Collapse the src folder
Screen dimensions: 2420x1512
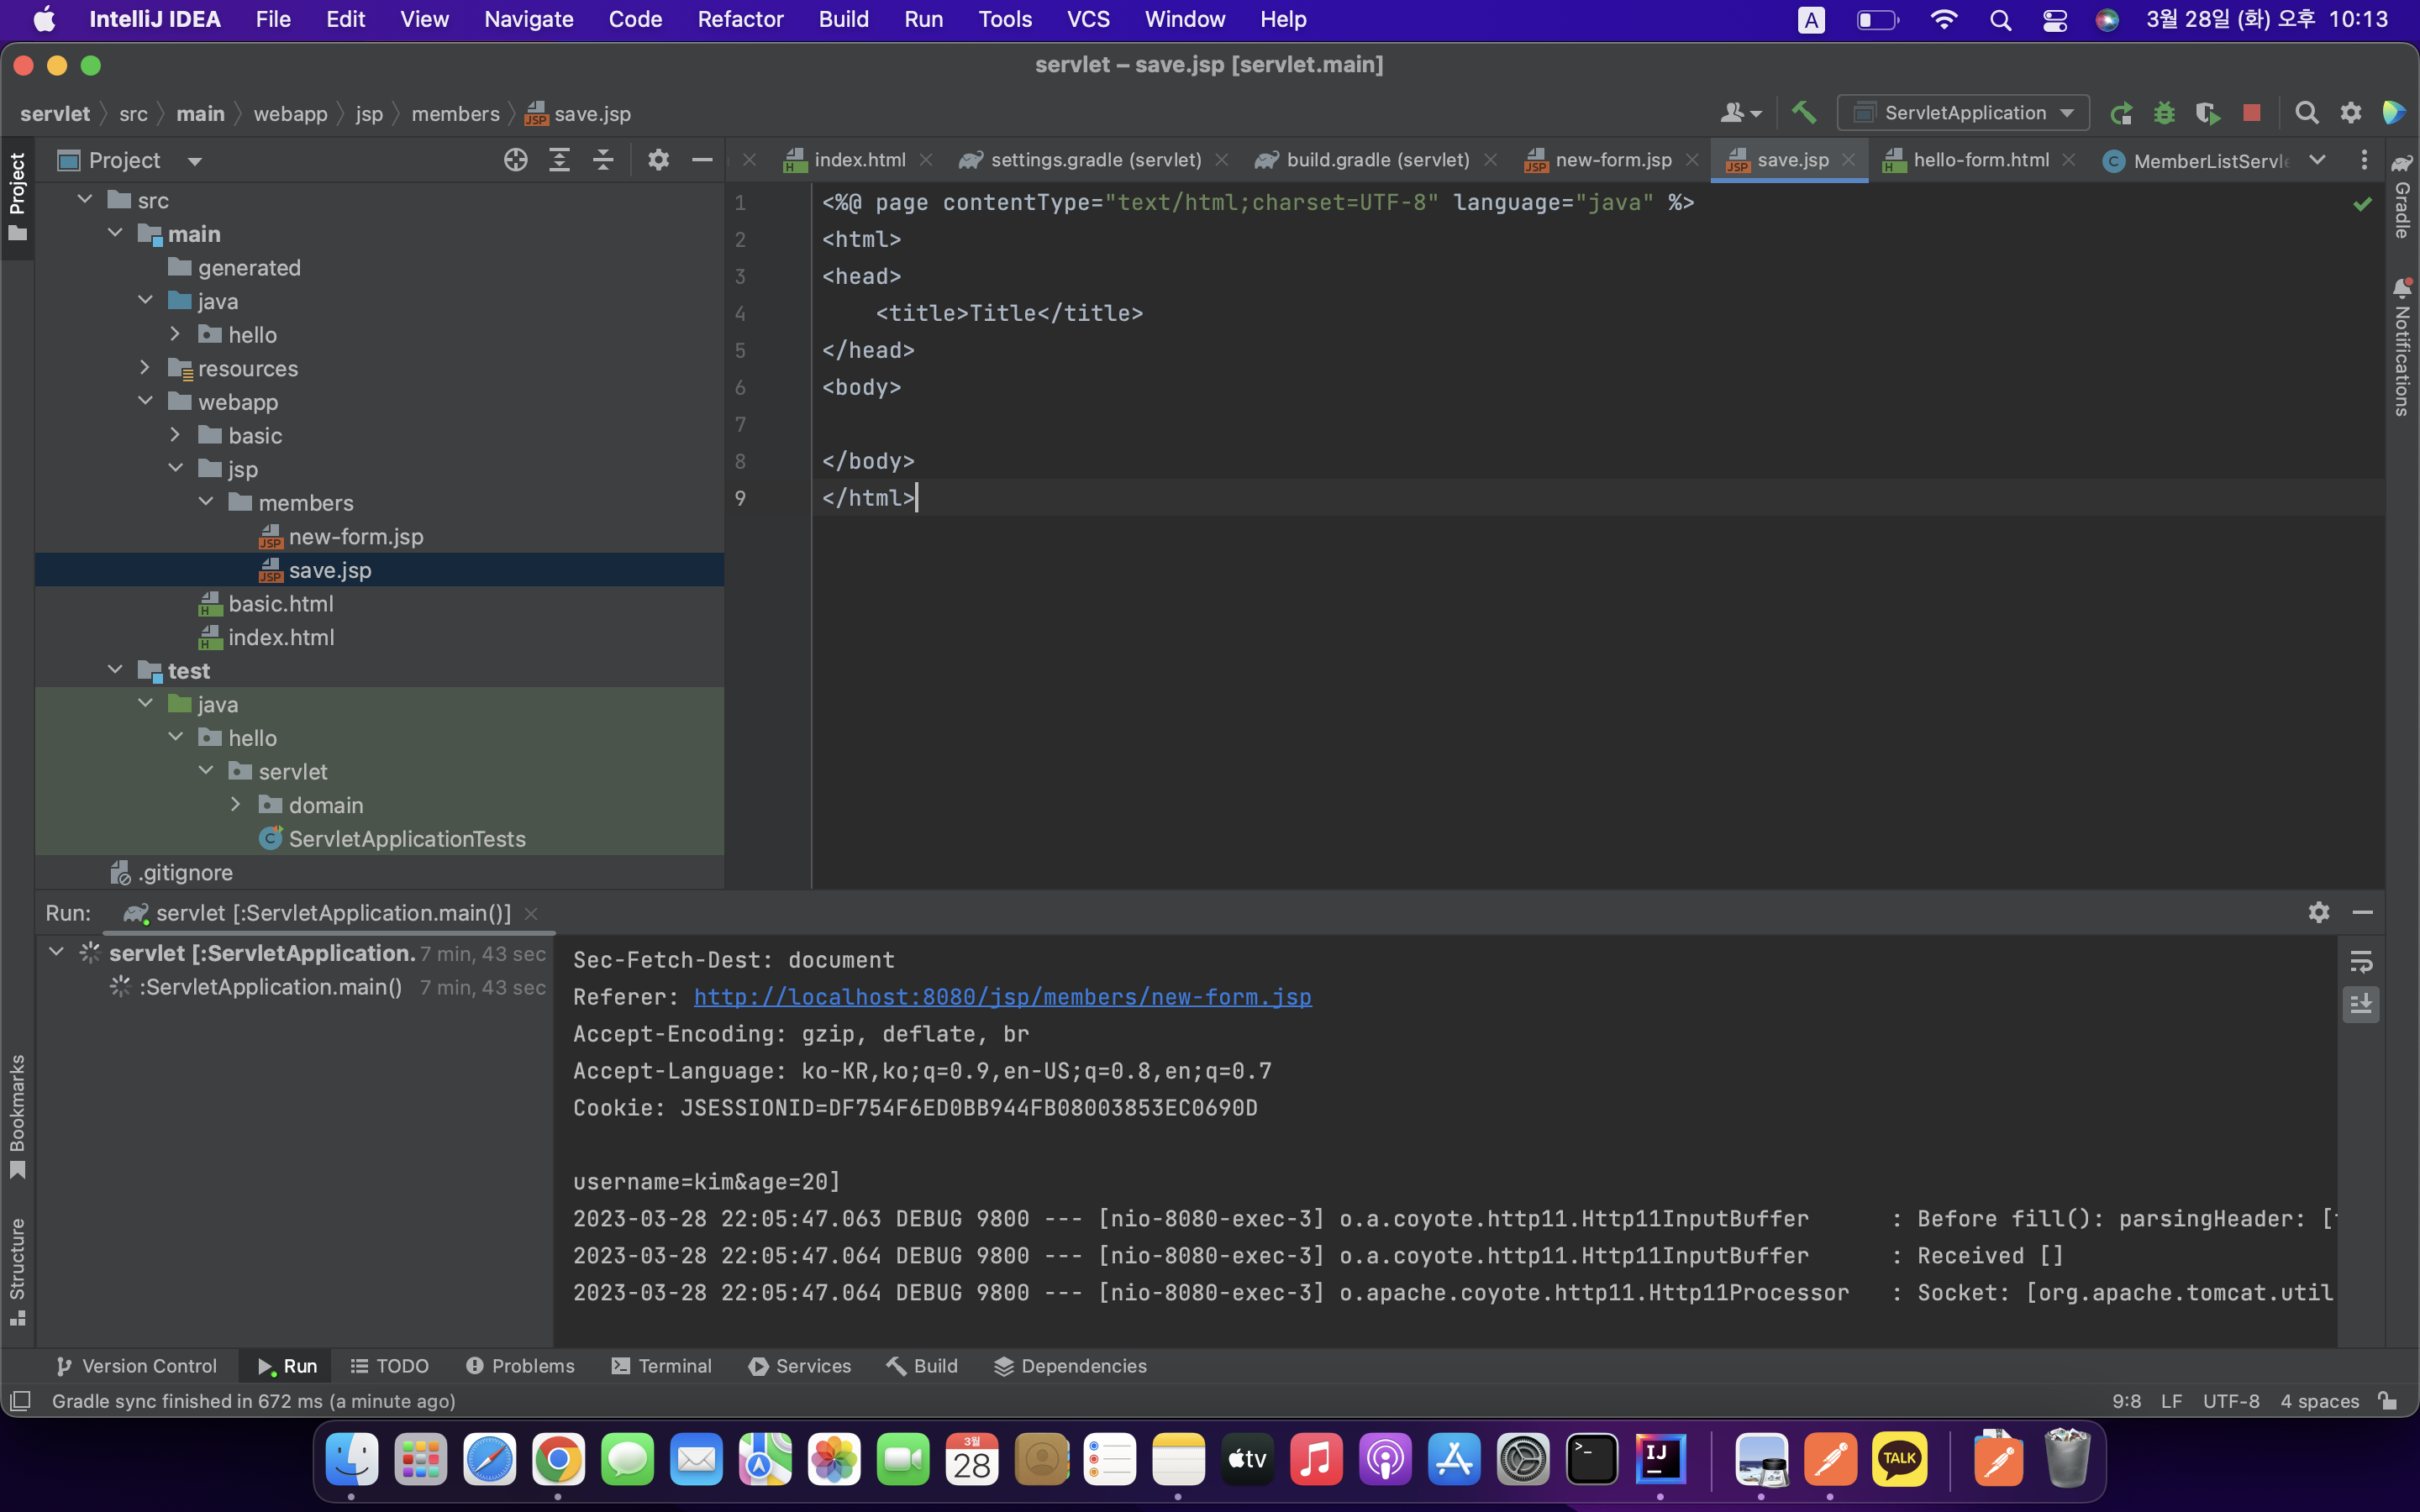click(x=85, y=200)
